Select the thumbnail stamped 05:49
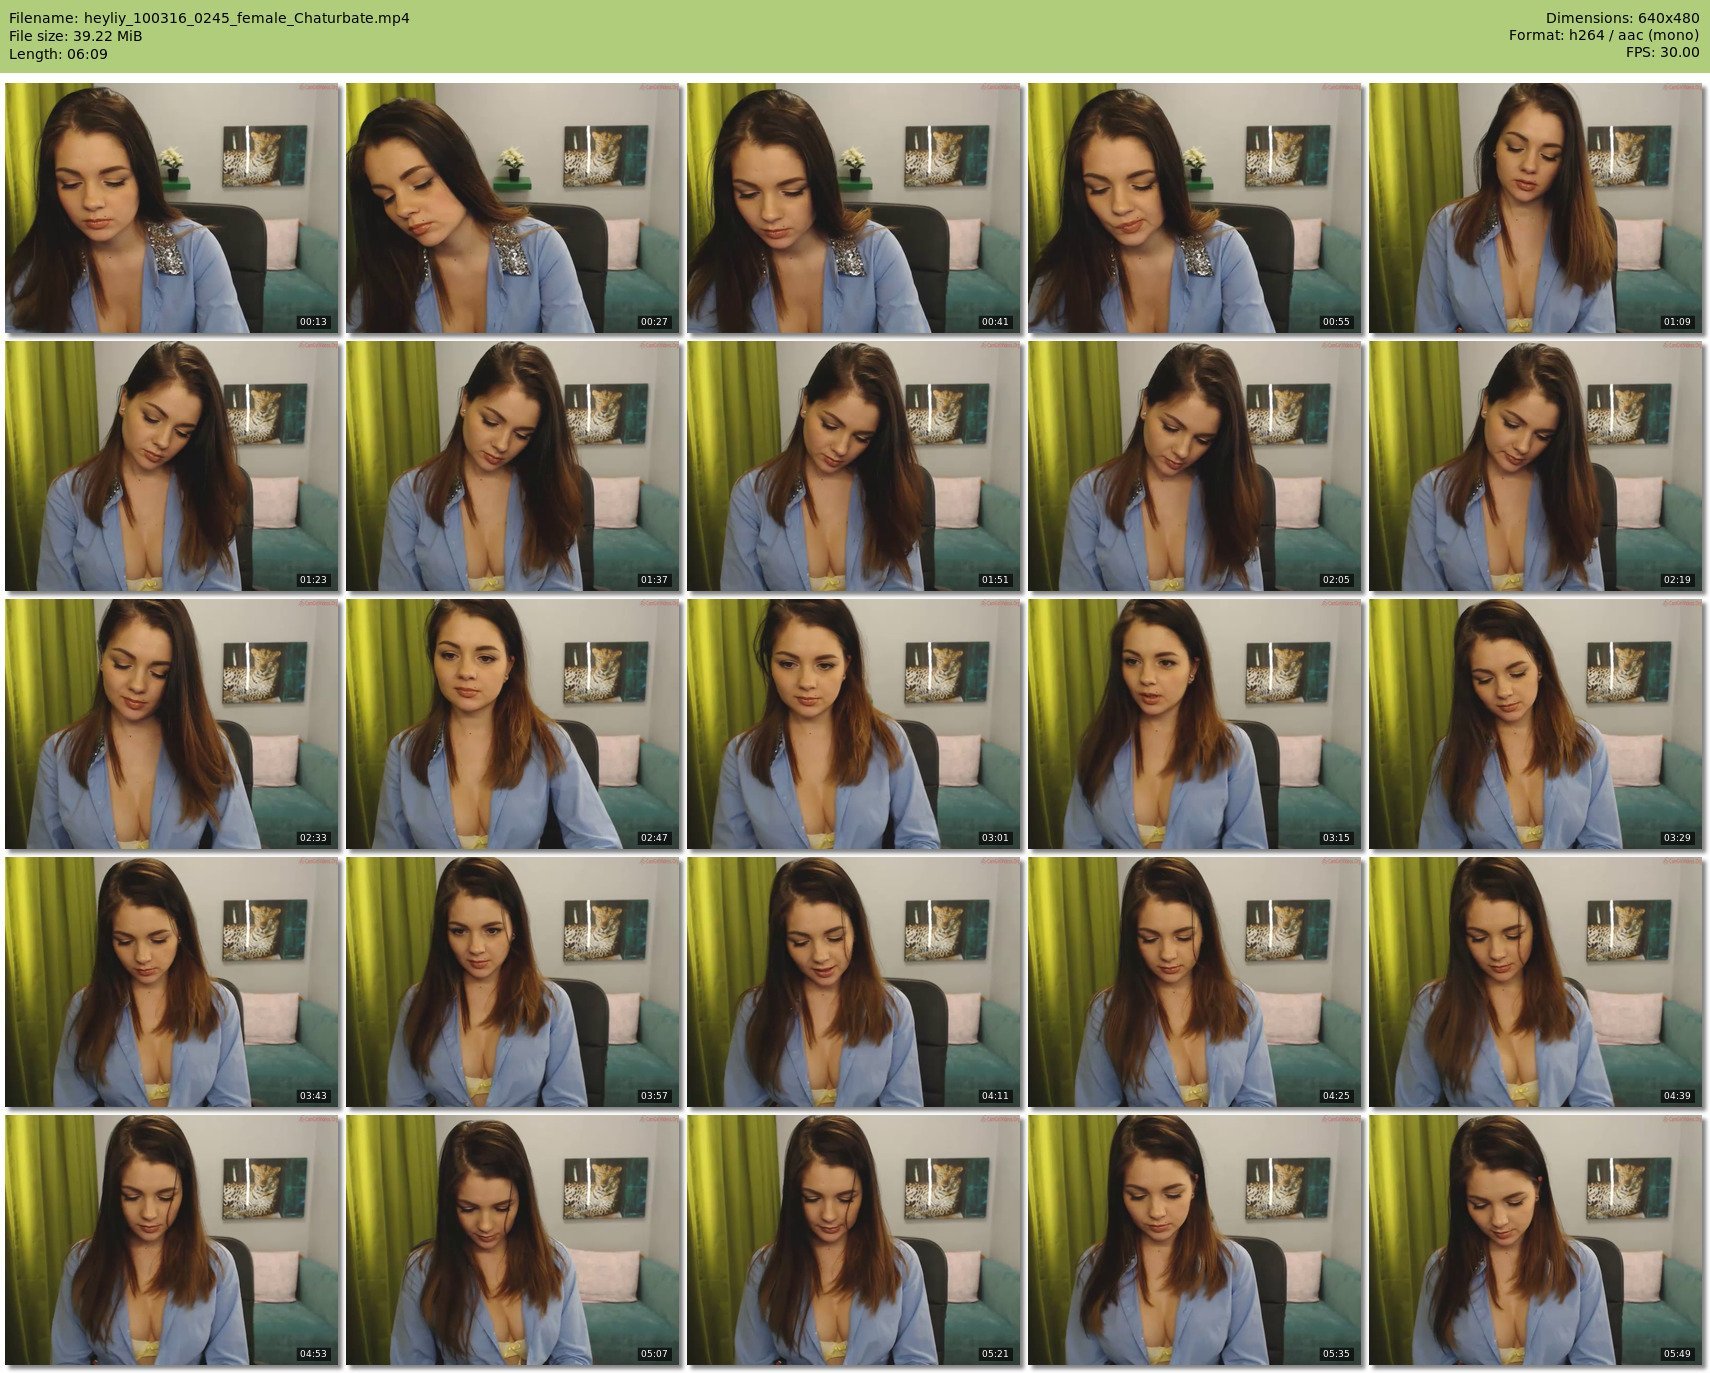1710x1373 pixels. 1536,1240
